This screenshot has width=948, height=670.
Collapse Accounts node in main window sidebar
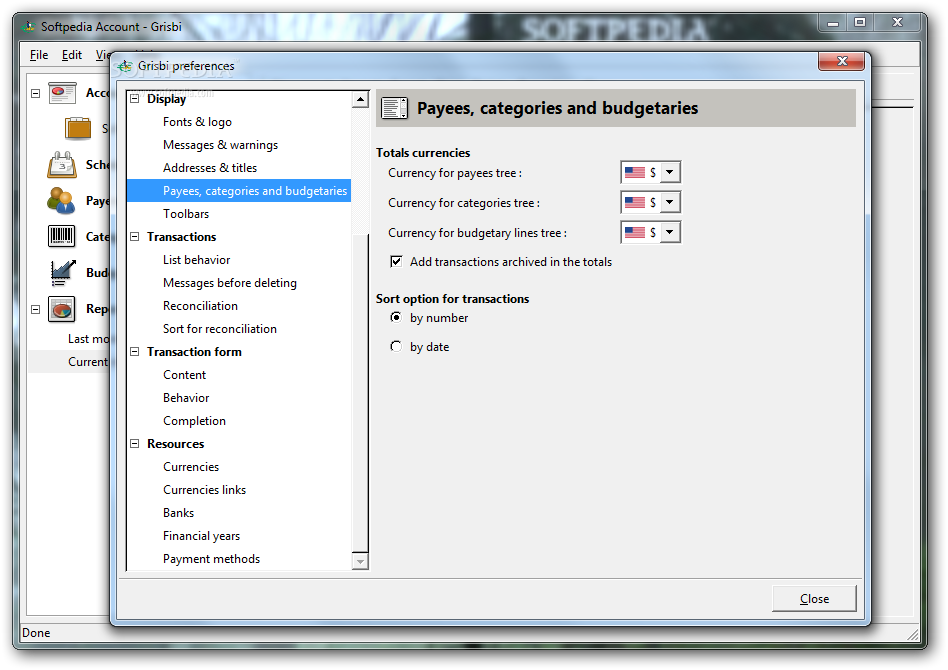(x=36, y=93)
